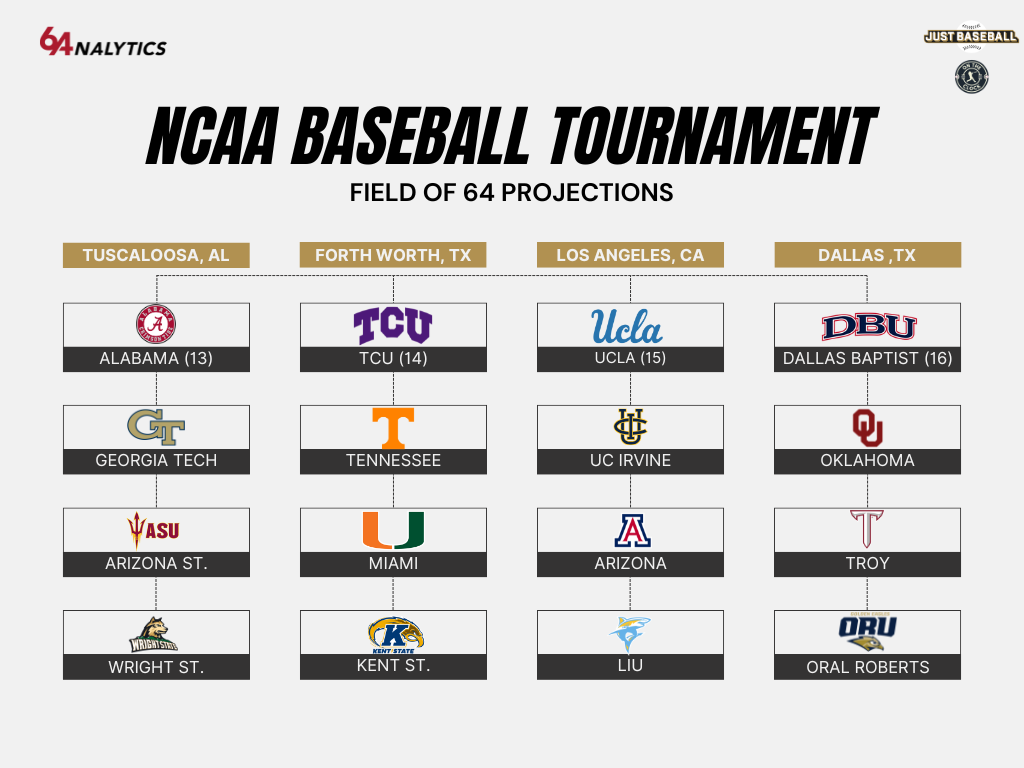
Task: Click the Tuscaloosa, AL regional header
Action: (156, 255)
